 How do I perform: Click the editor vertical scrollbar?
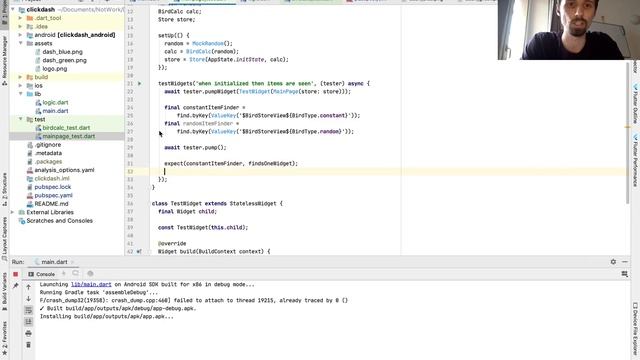627,133
